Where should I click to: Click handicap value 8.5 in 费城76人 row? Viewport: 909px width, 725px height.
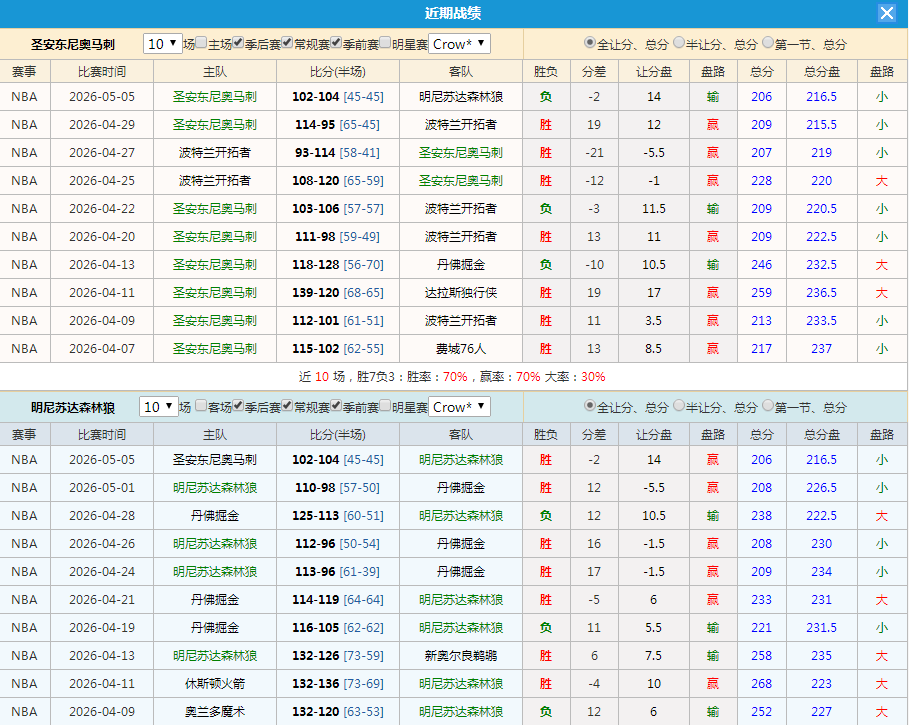click(x=653, y=349)
